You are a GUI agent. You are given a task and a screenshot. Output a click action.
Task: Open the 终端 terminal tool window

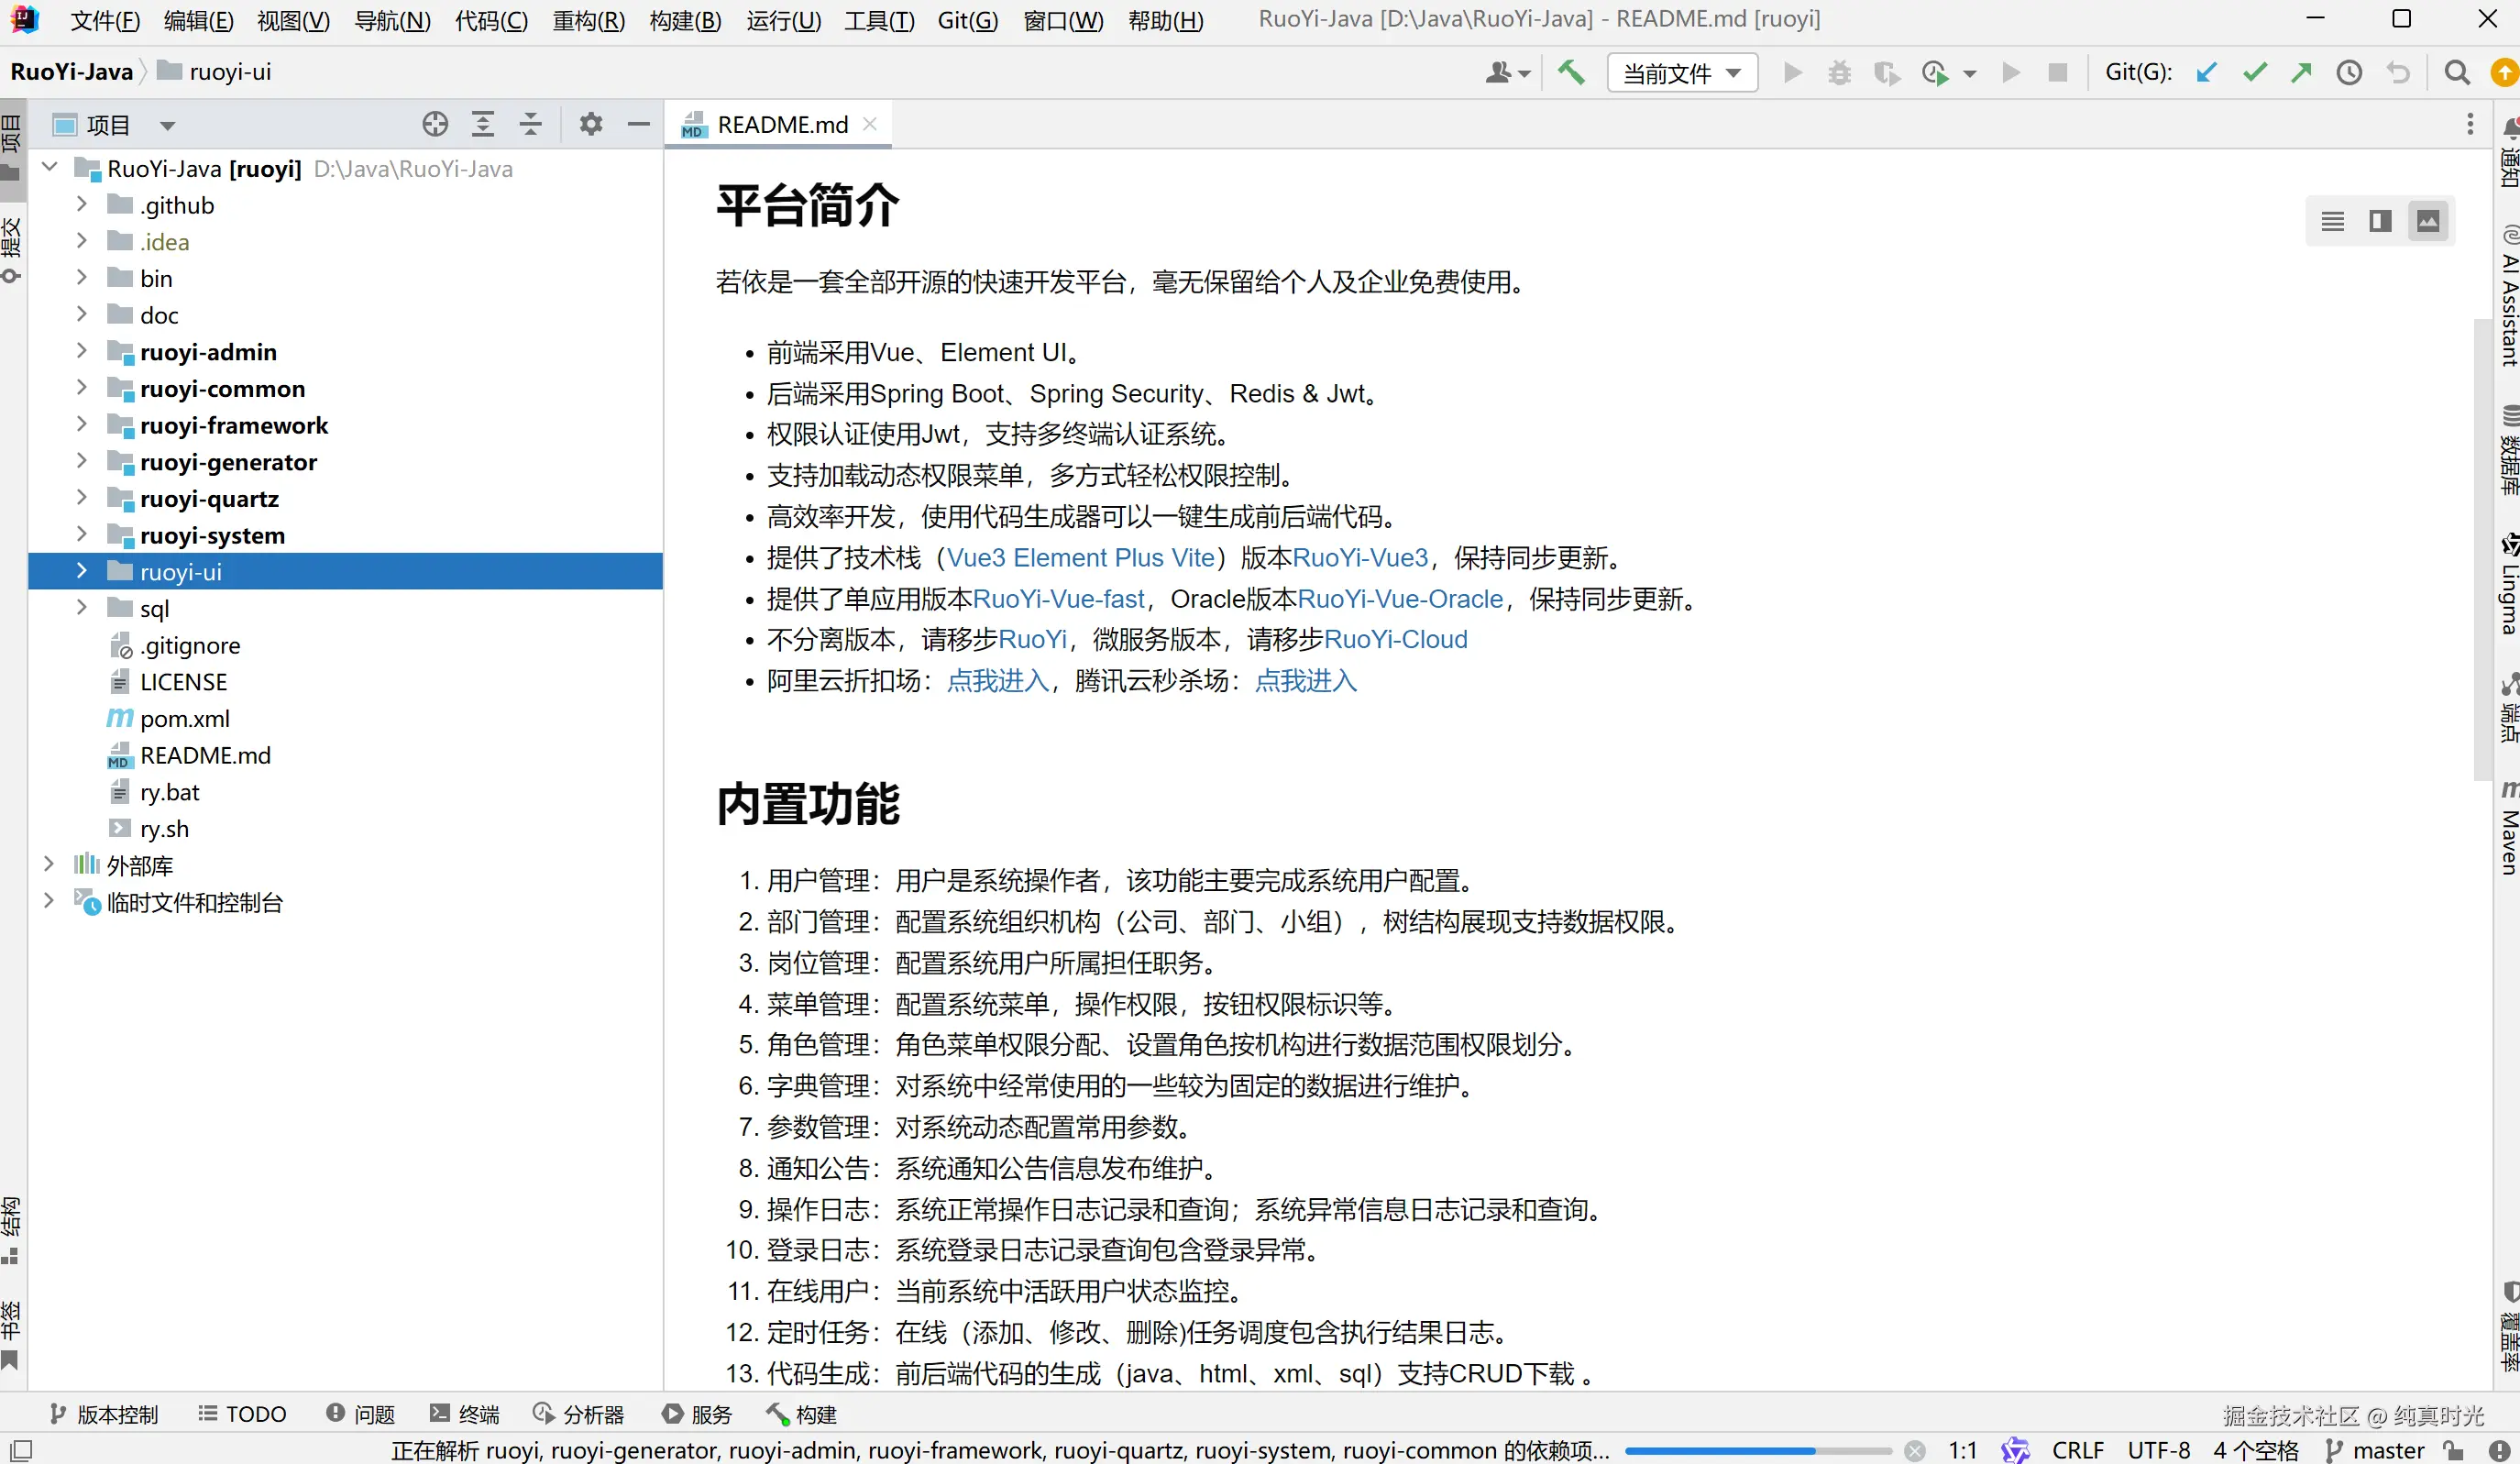coord(464,1414)
